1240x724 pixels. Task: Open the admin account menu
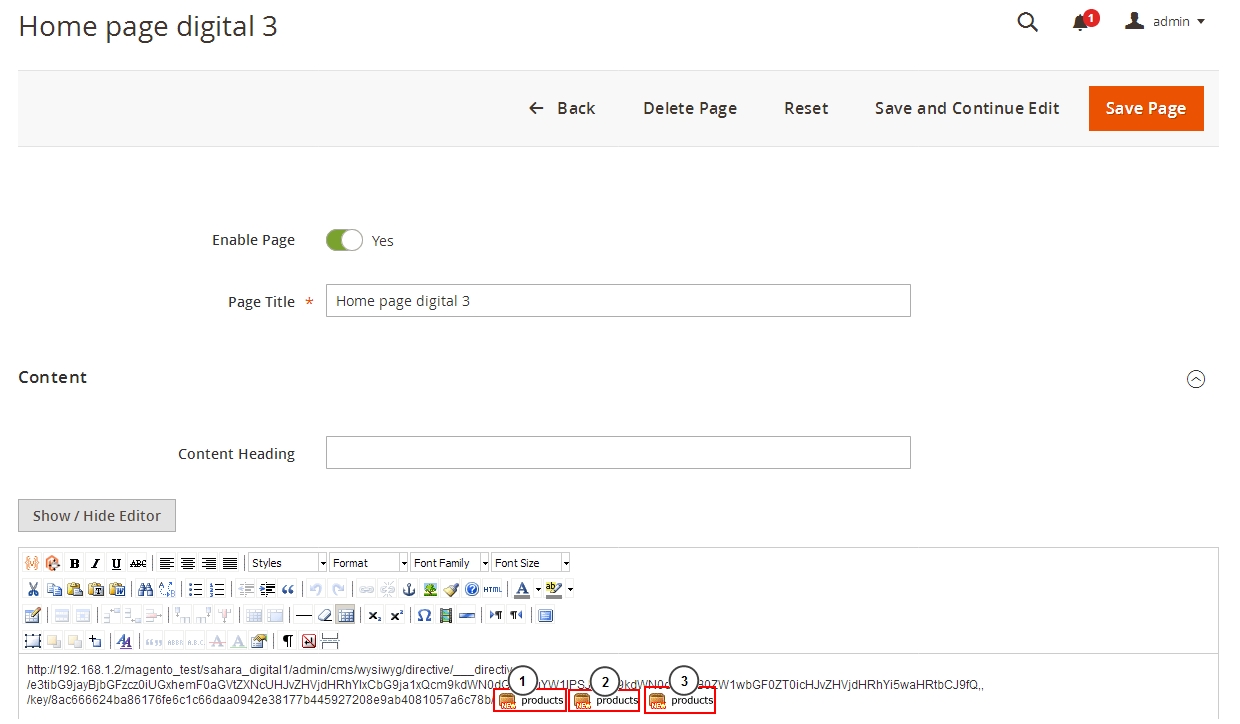click(1166, 21)
